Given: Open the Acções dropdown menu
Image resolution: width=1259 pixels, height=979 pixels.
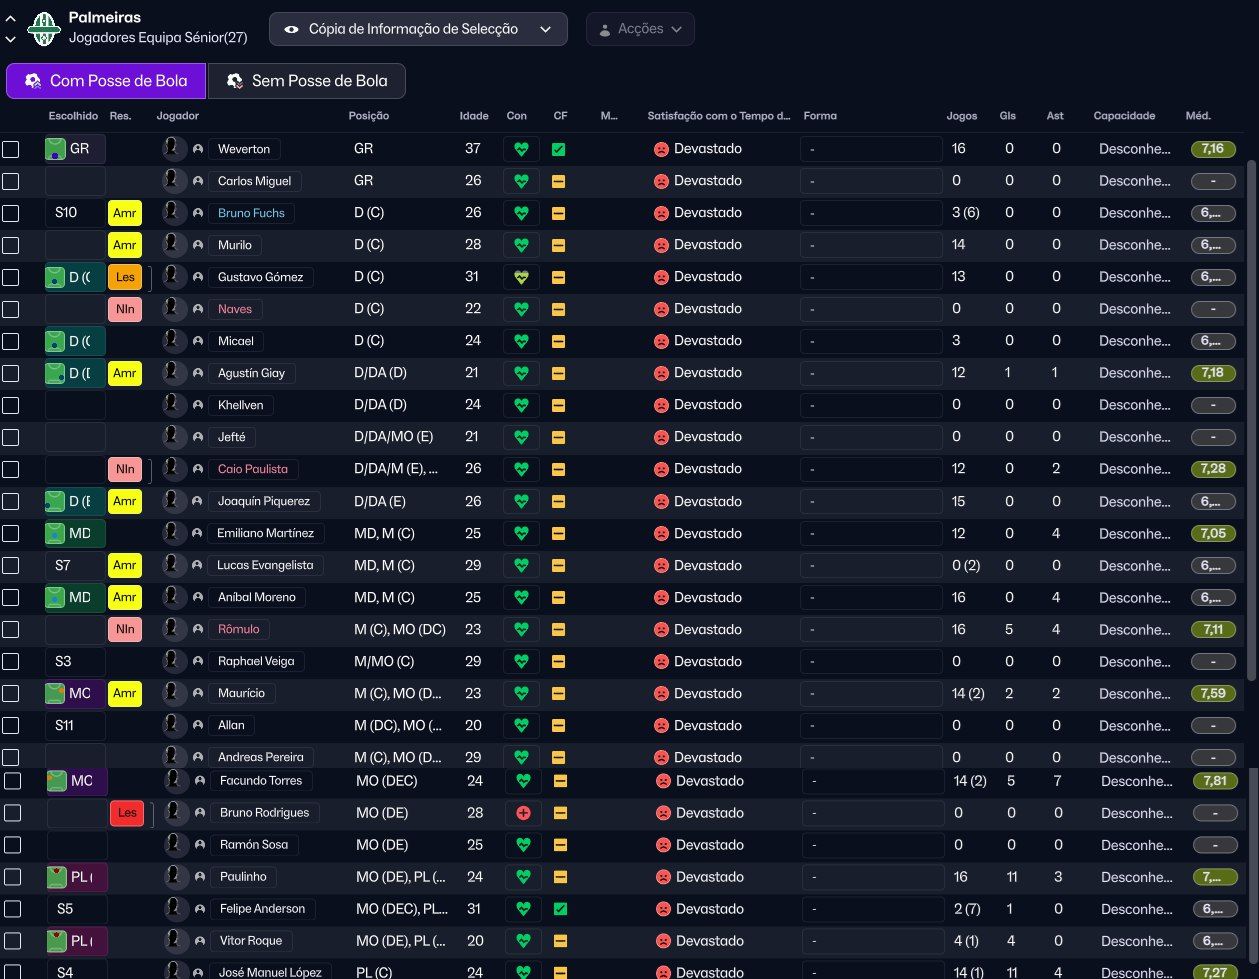Looking at the screenshot, I should [640, 29].
